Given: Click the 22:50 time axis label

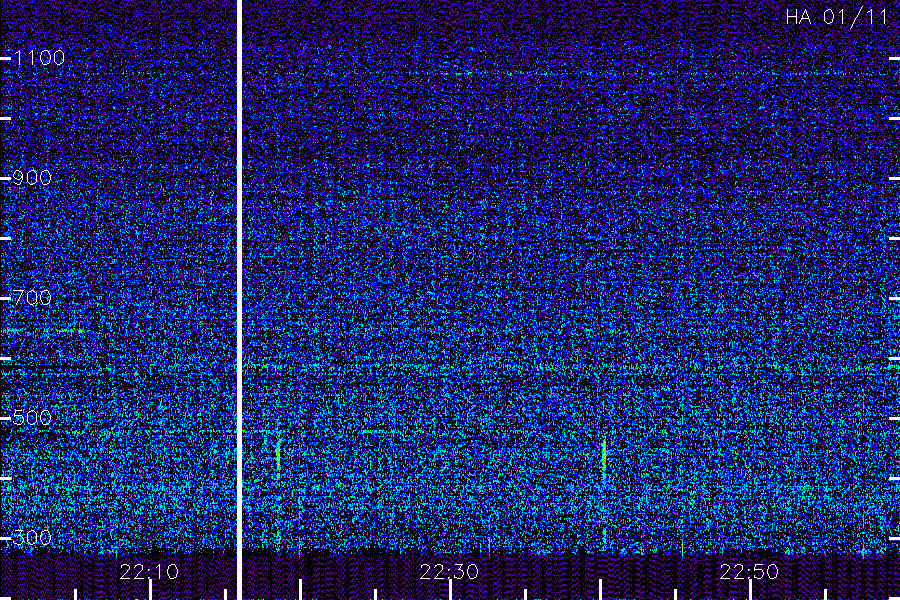Looking at the screenshot, I should tap(749, 572).
